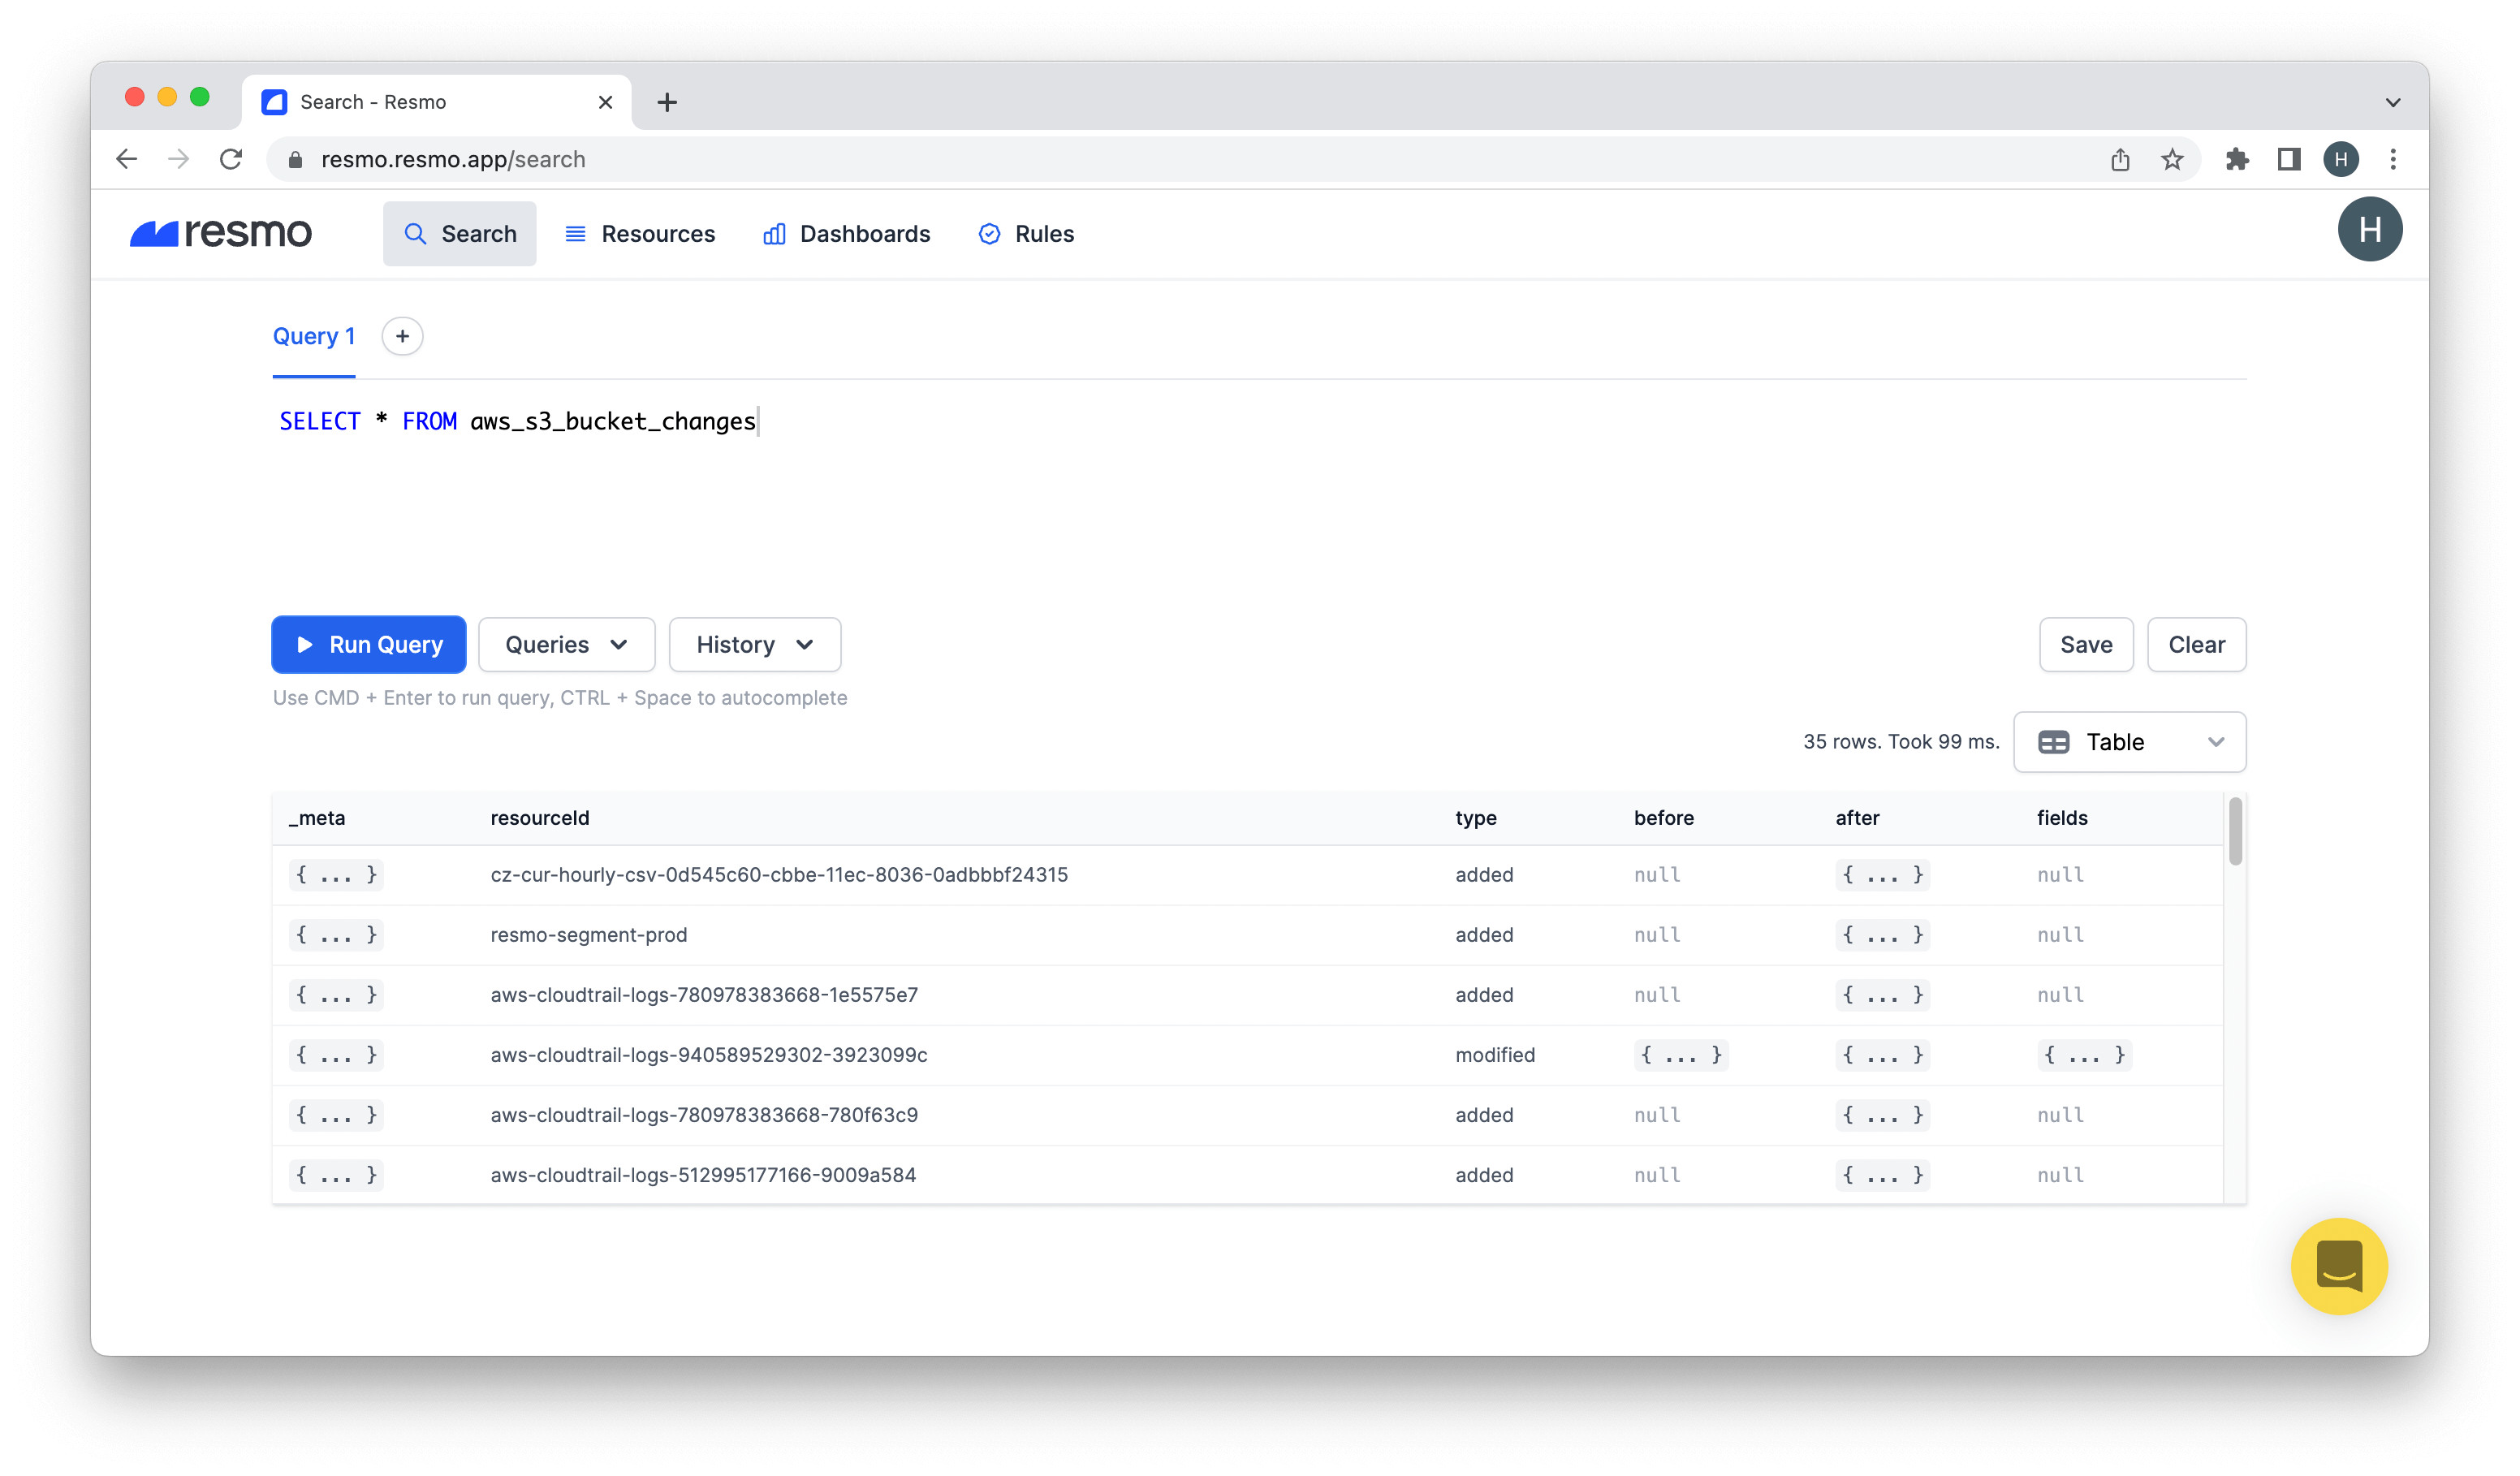Clear the query editor
The image size is (2520, 1476).
coord(2197,644)
